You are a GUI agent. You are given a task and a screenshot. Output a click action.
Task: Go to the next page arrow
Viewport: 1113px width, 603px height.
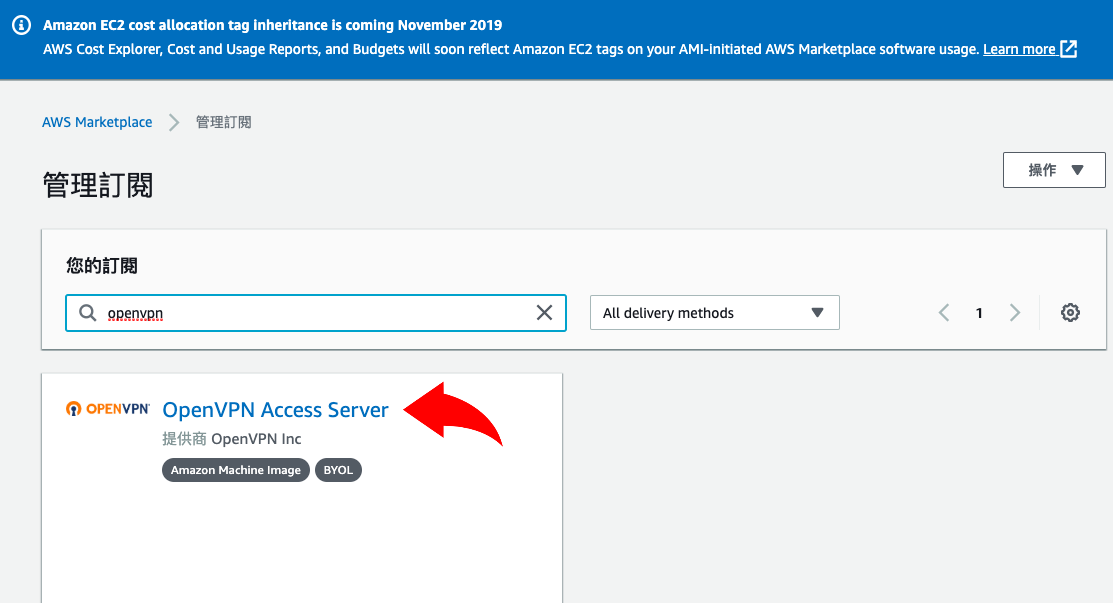coord(1015,313)
